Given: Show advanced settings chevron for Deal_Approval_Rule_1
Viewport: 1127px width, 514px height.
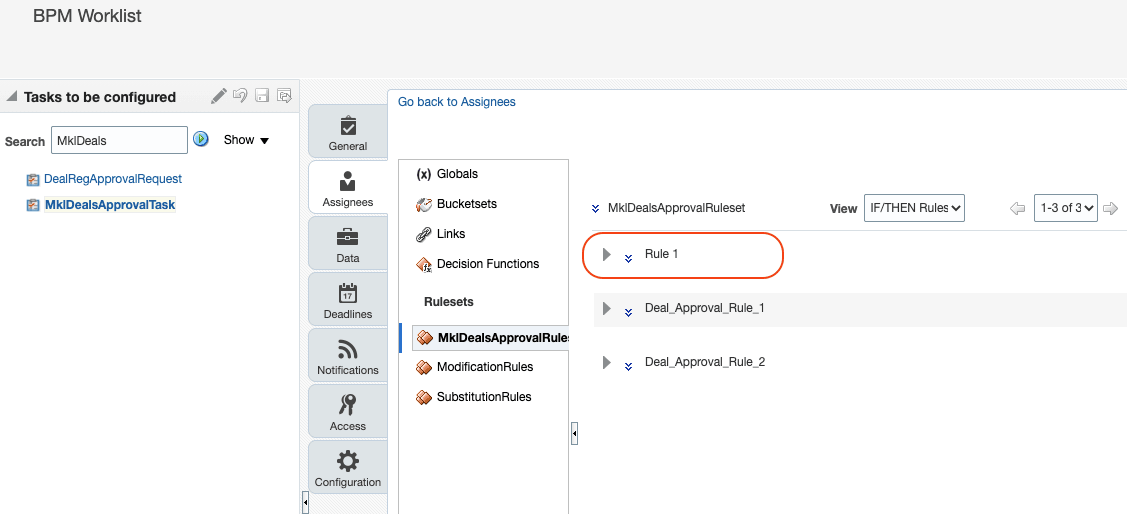Looking at the screenshot, I should pyautogui.click(x=628, y=312).
